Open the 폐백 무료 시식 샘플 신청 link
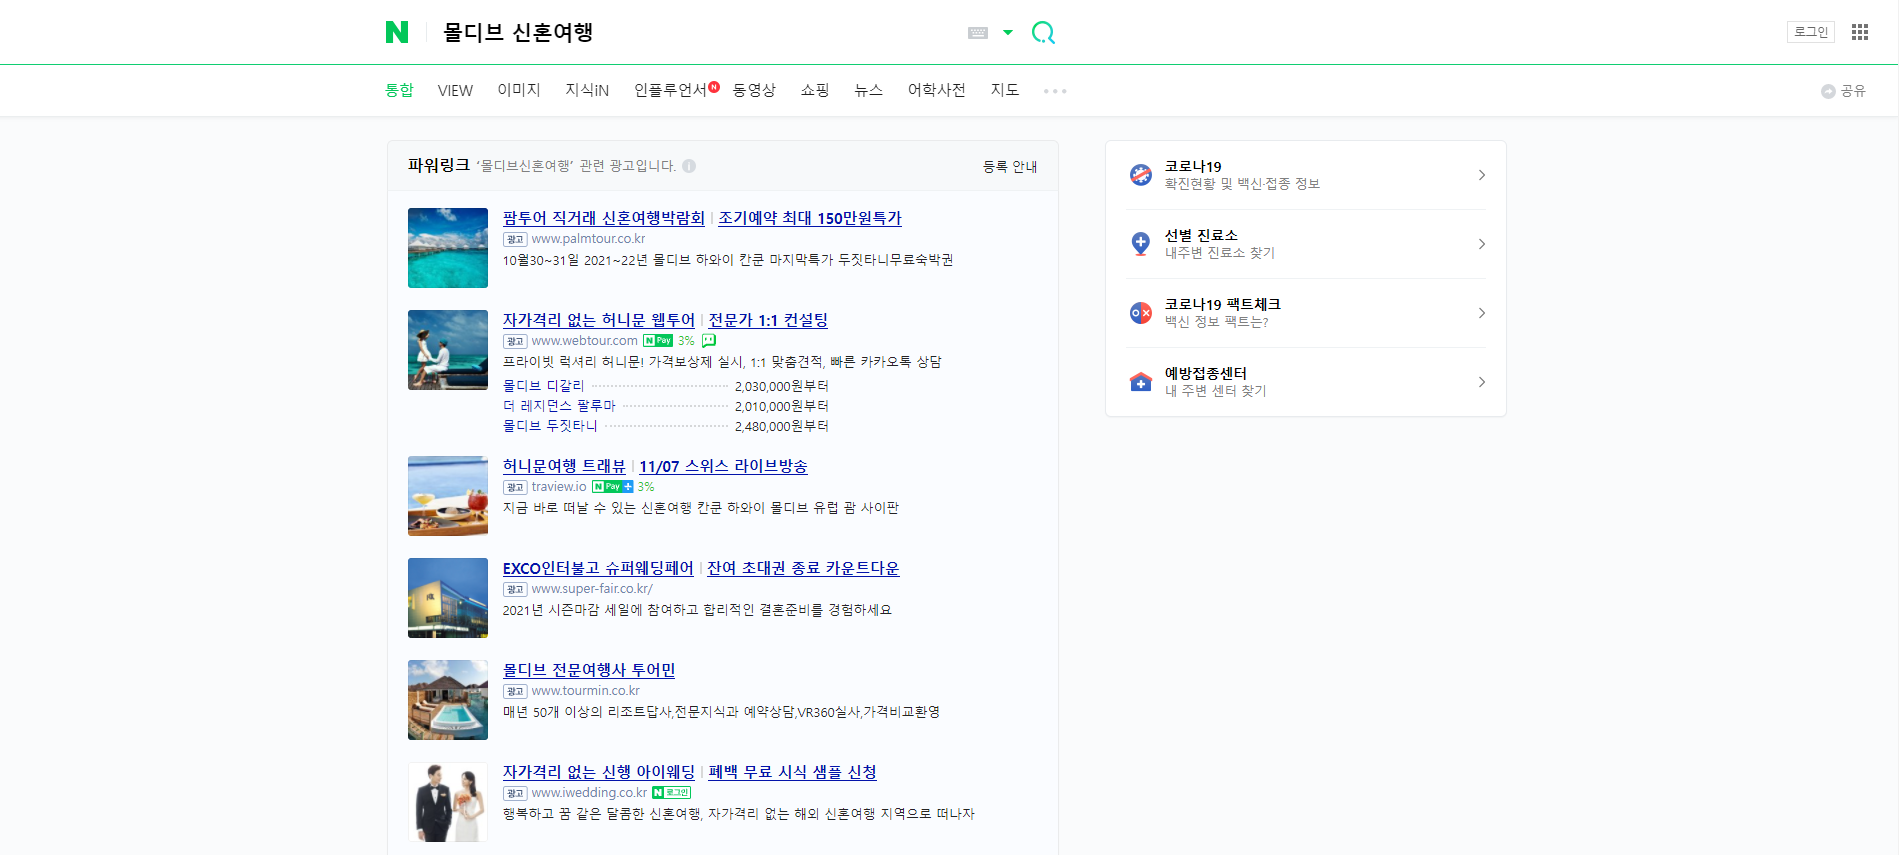The image size is (1899, 855). pos(792,772)
